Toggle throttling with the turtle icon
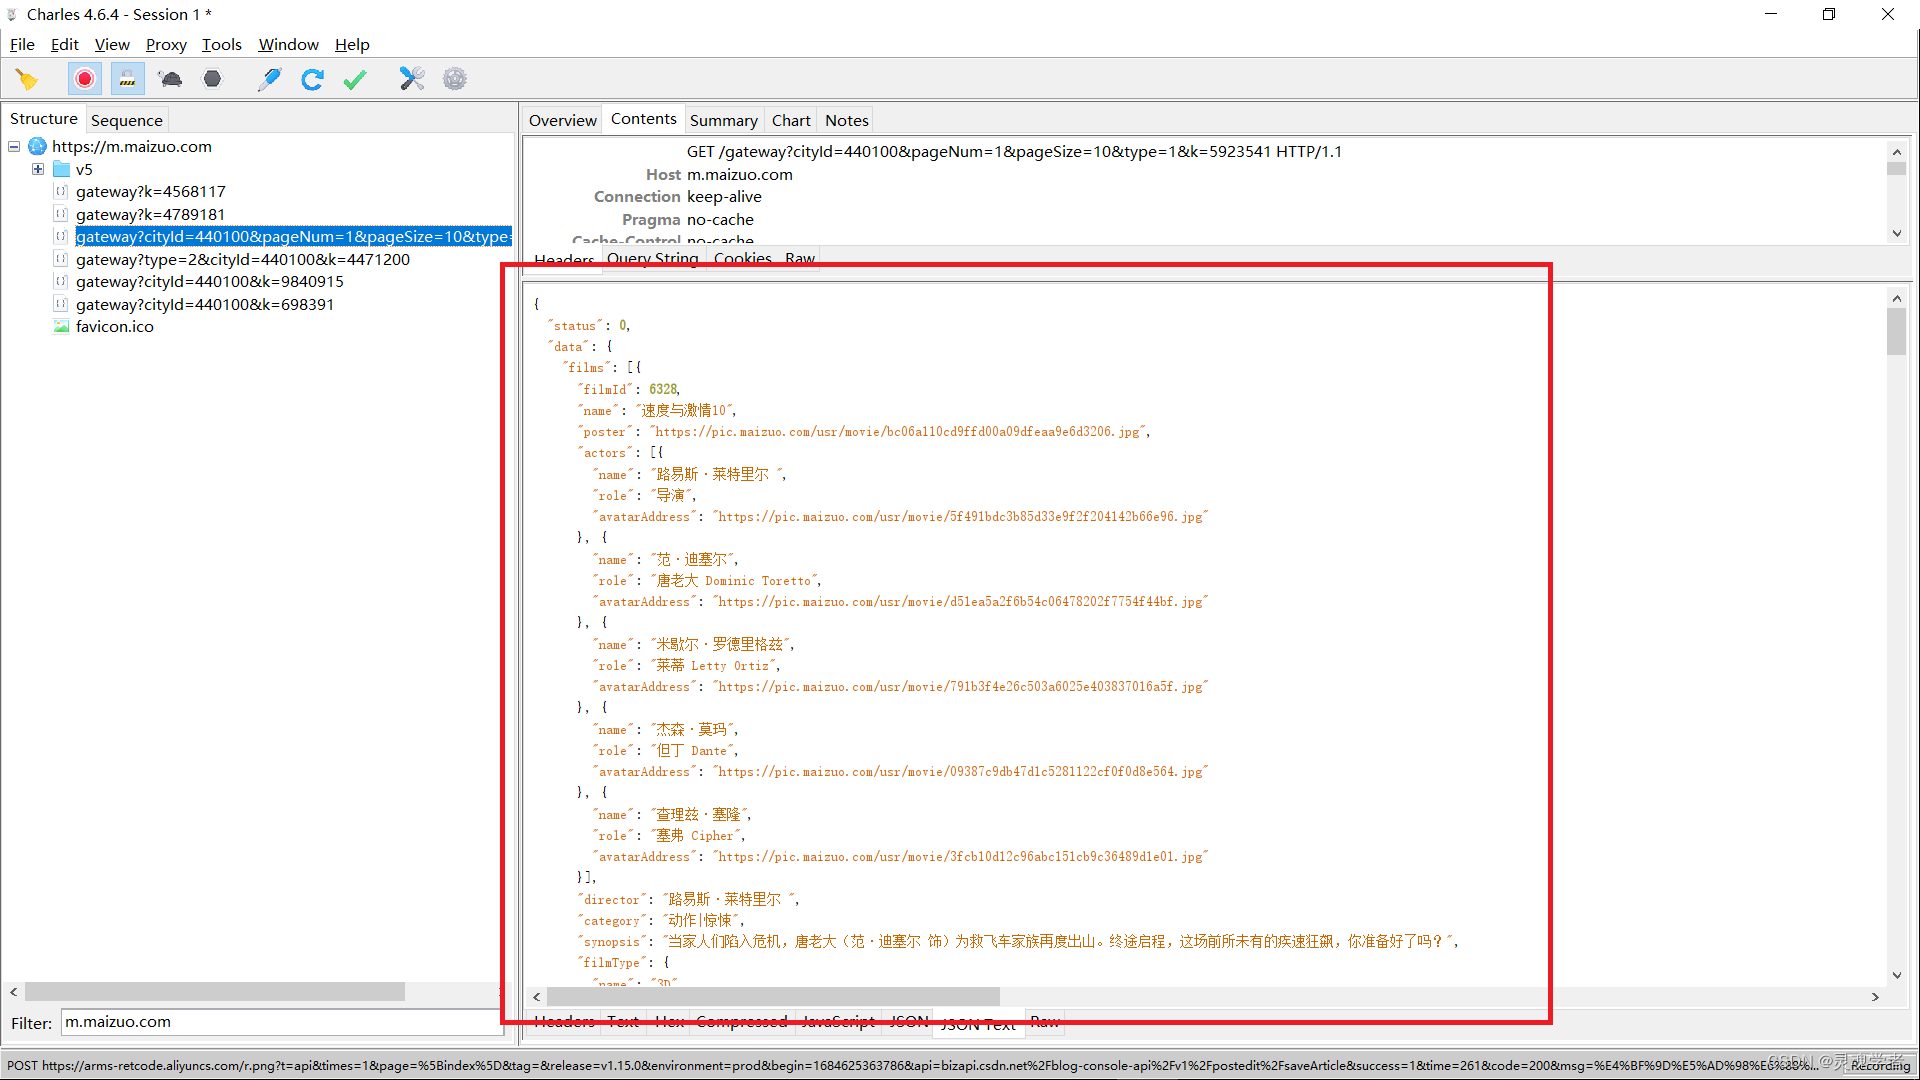 coord(170,79)
